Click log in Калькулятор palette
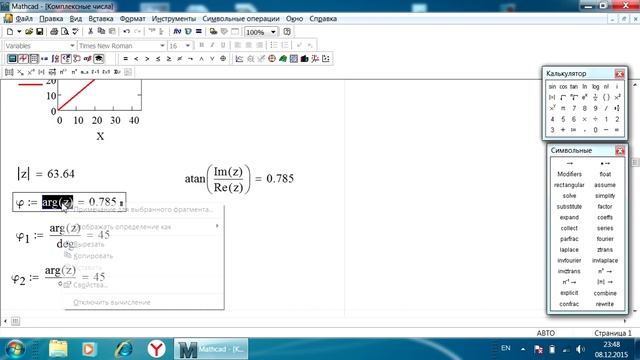Image resolution: width=640 pixels, height=360 pixels. pos(596,87)
